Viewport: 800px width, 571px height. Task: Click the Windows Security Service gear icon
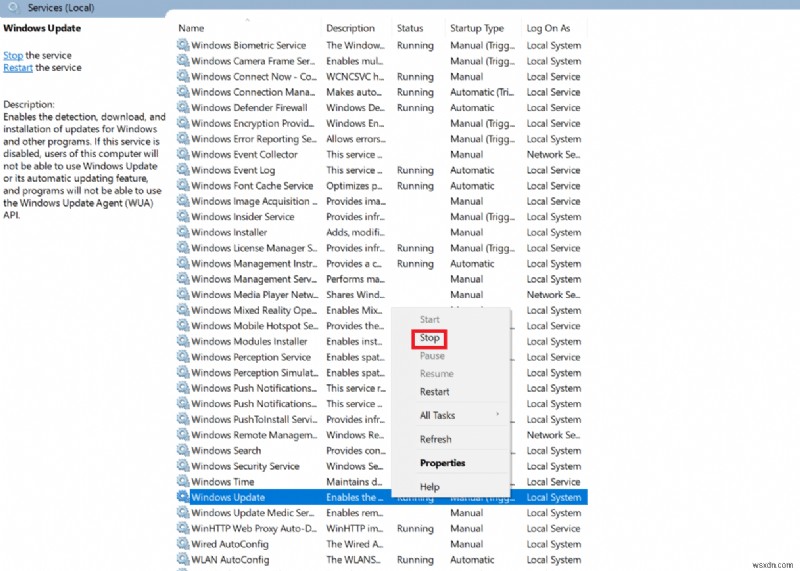click(183, 466)
